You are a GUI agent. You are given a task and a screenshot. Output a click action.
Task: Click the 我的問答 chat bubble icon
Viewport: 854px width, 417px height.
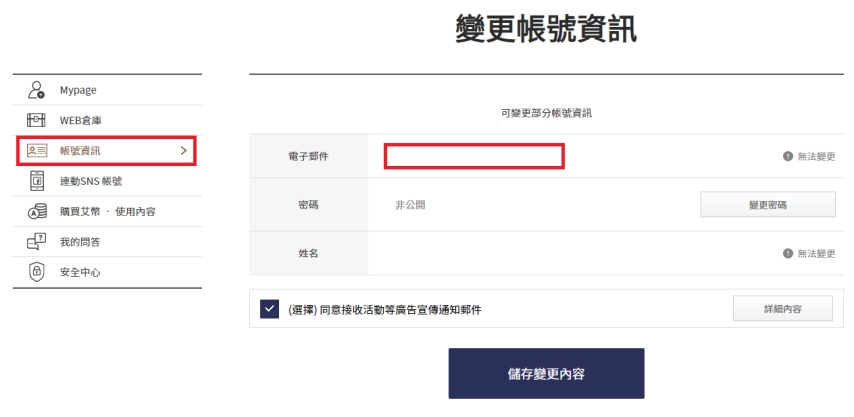tap(36, 241)
